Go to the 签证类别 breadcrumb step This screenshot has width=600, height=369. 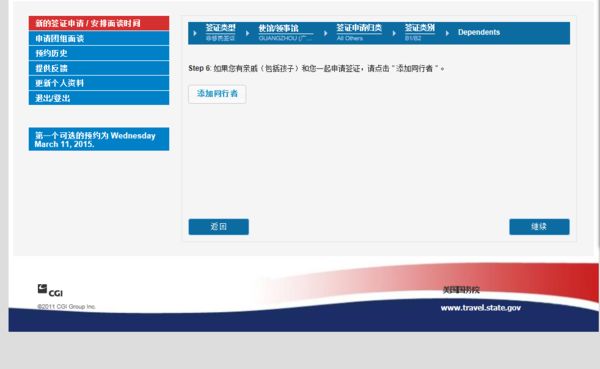420,28
